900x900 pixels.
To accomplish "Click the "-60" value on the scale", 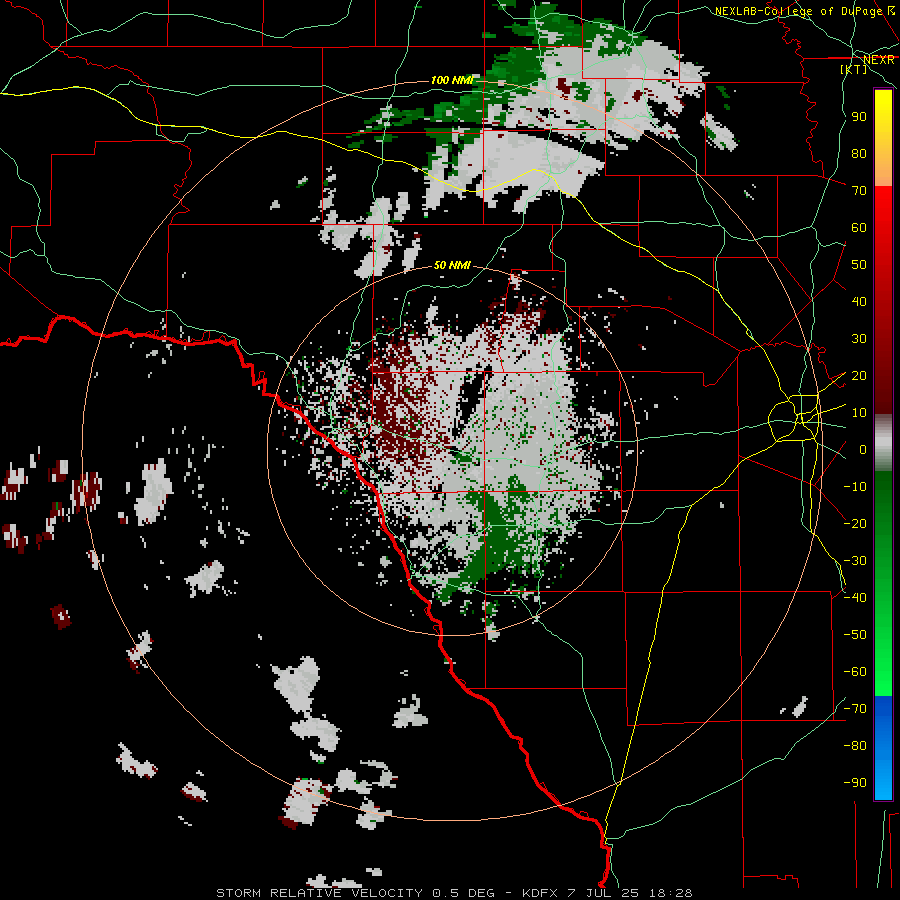I will click(x=855, y=672).
